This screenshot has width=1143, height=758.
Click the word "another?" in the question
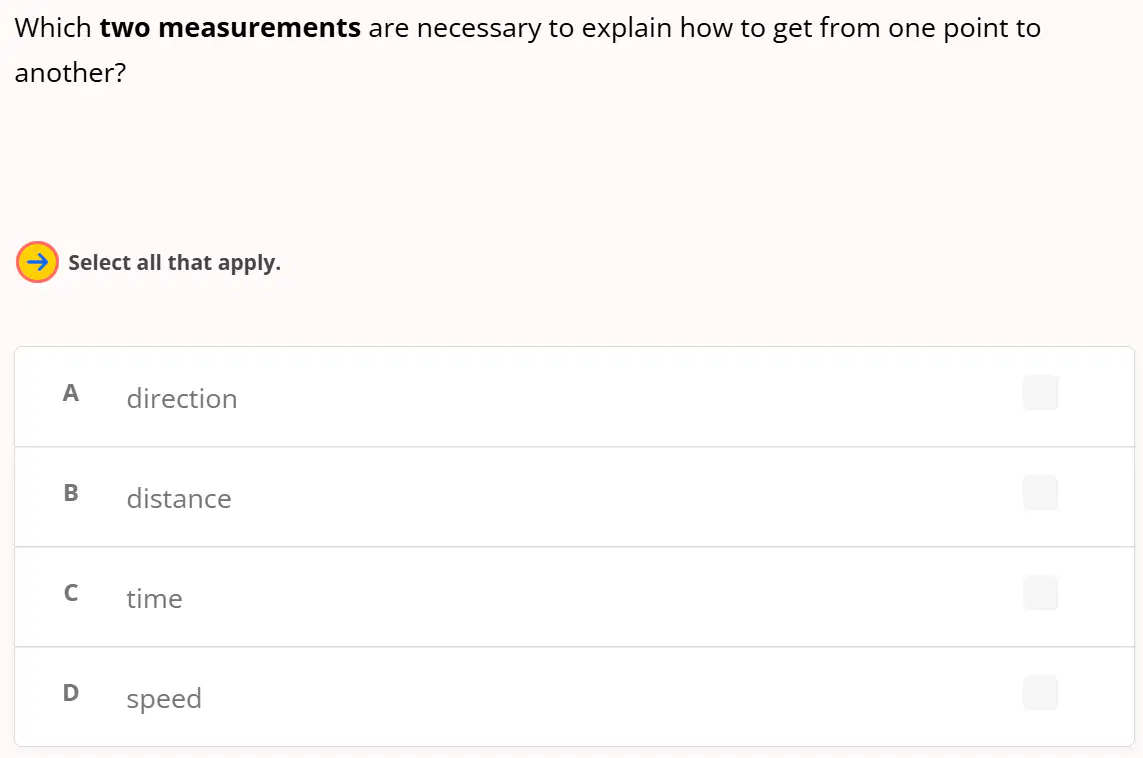(x=71, y=73)
